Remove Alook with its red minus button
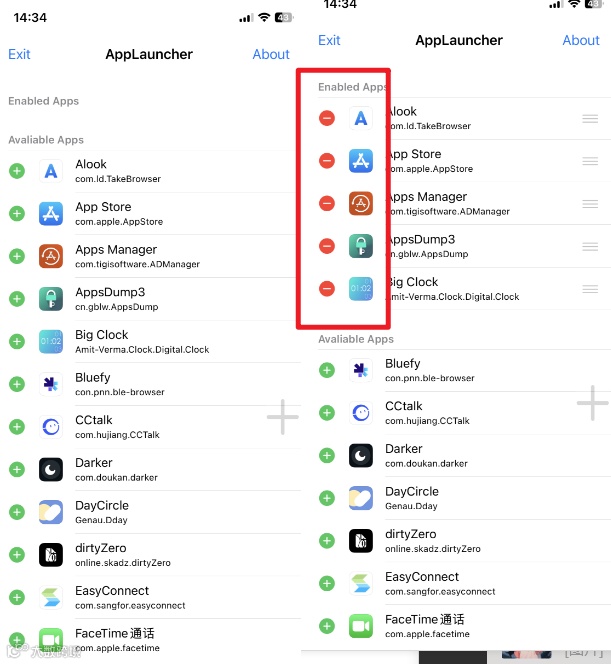 326,118
